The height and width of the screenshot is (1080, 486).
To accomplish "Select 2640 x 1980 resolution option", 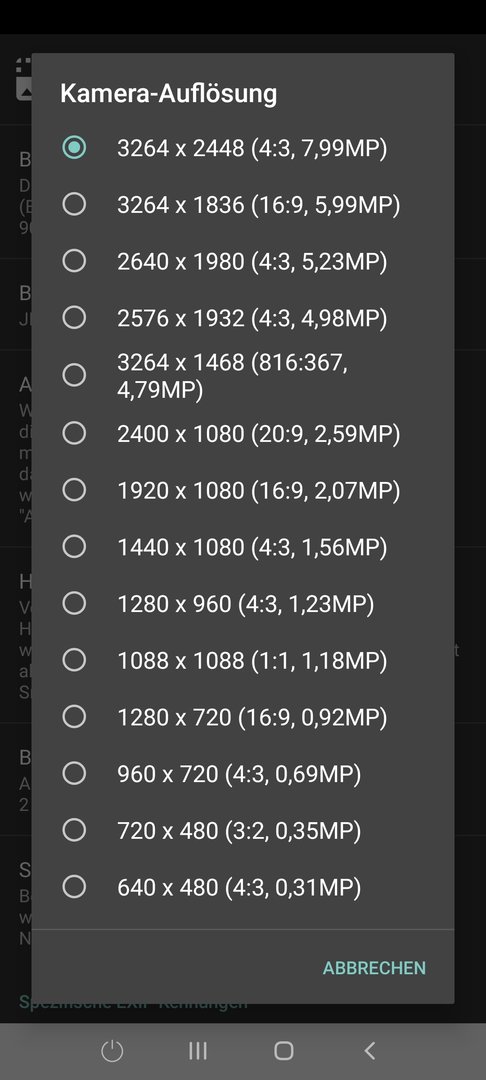I will pyautogui.click(x=243, y=261).
